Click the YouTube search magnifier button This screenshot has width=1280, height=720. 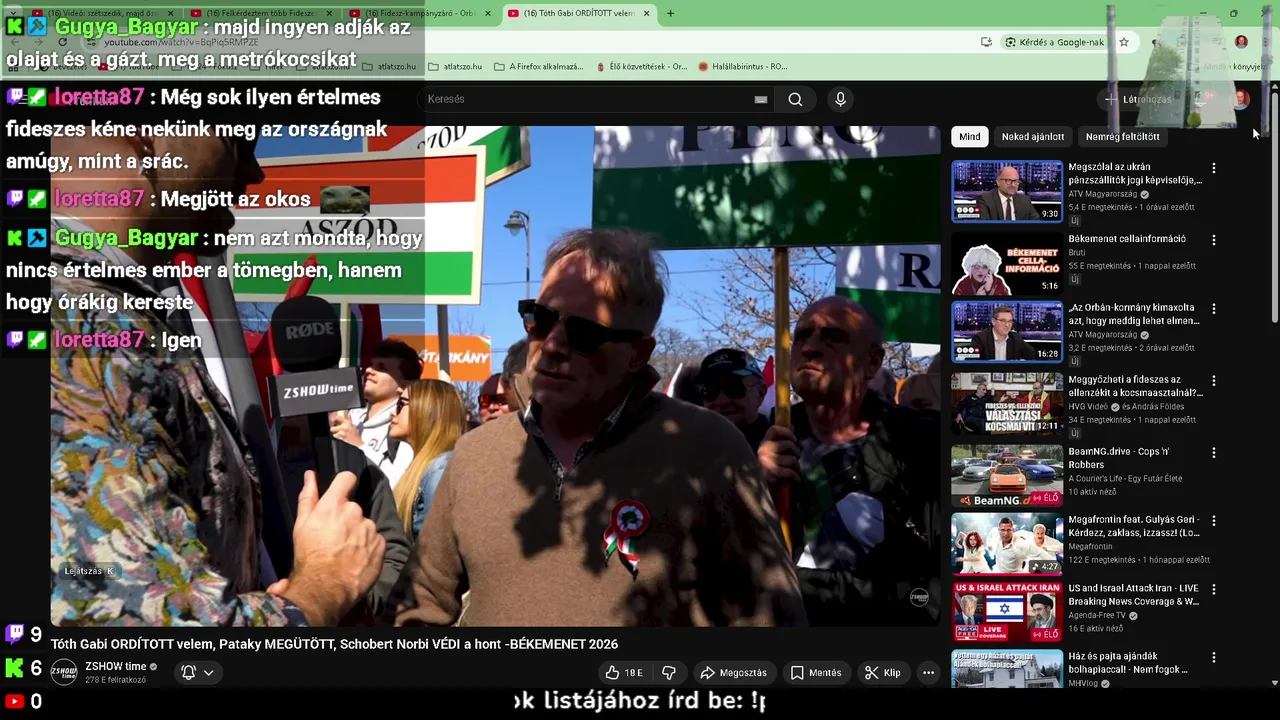795,99
